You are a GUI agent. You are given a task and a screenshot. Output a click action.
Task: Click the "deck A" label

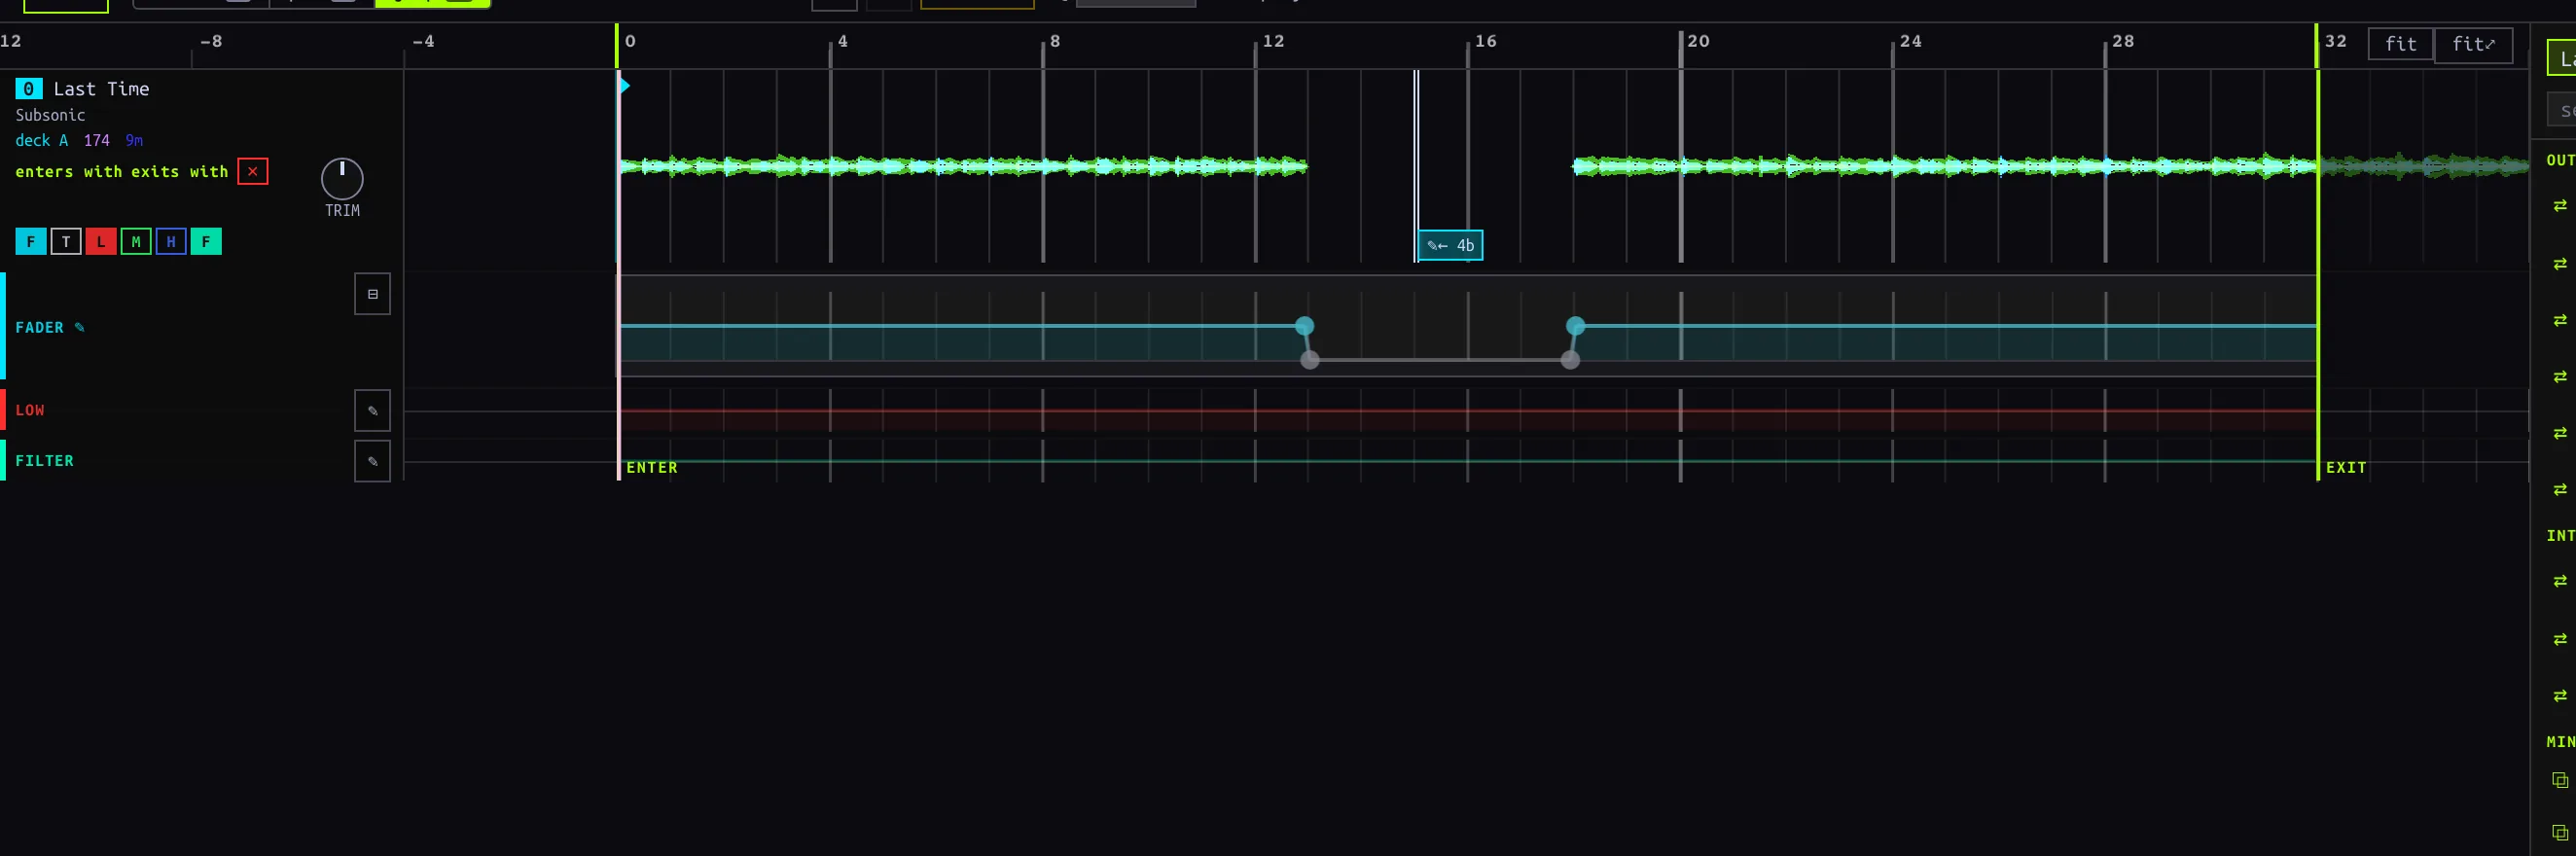tap(42, 140)
